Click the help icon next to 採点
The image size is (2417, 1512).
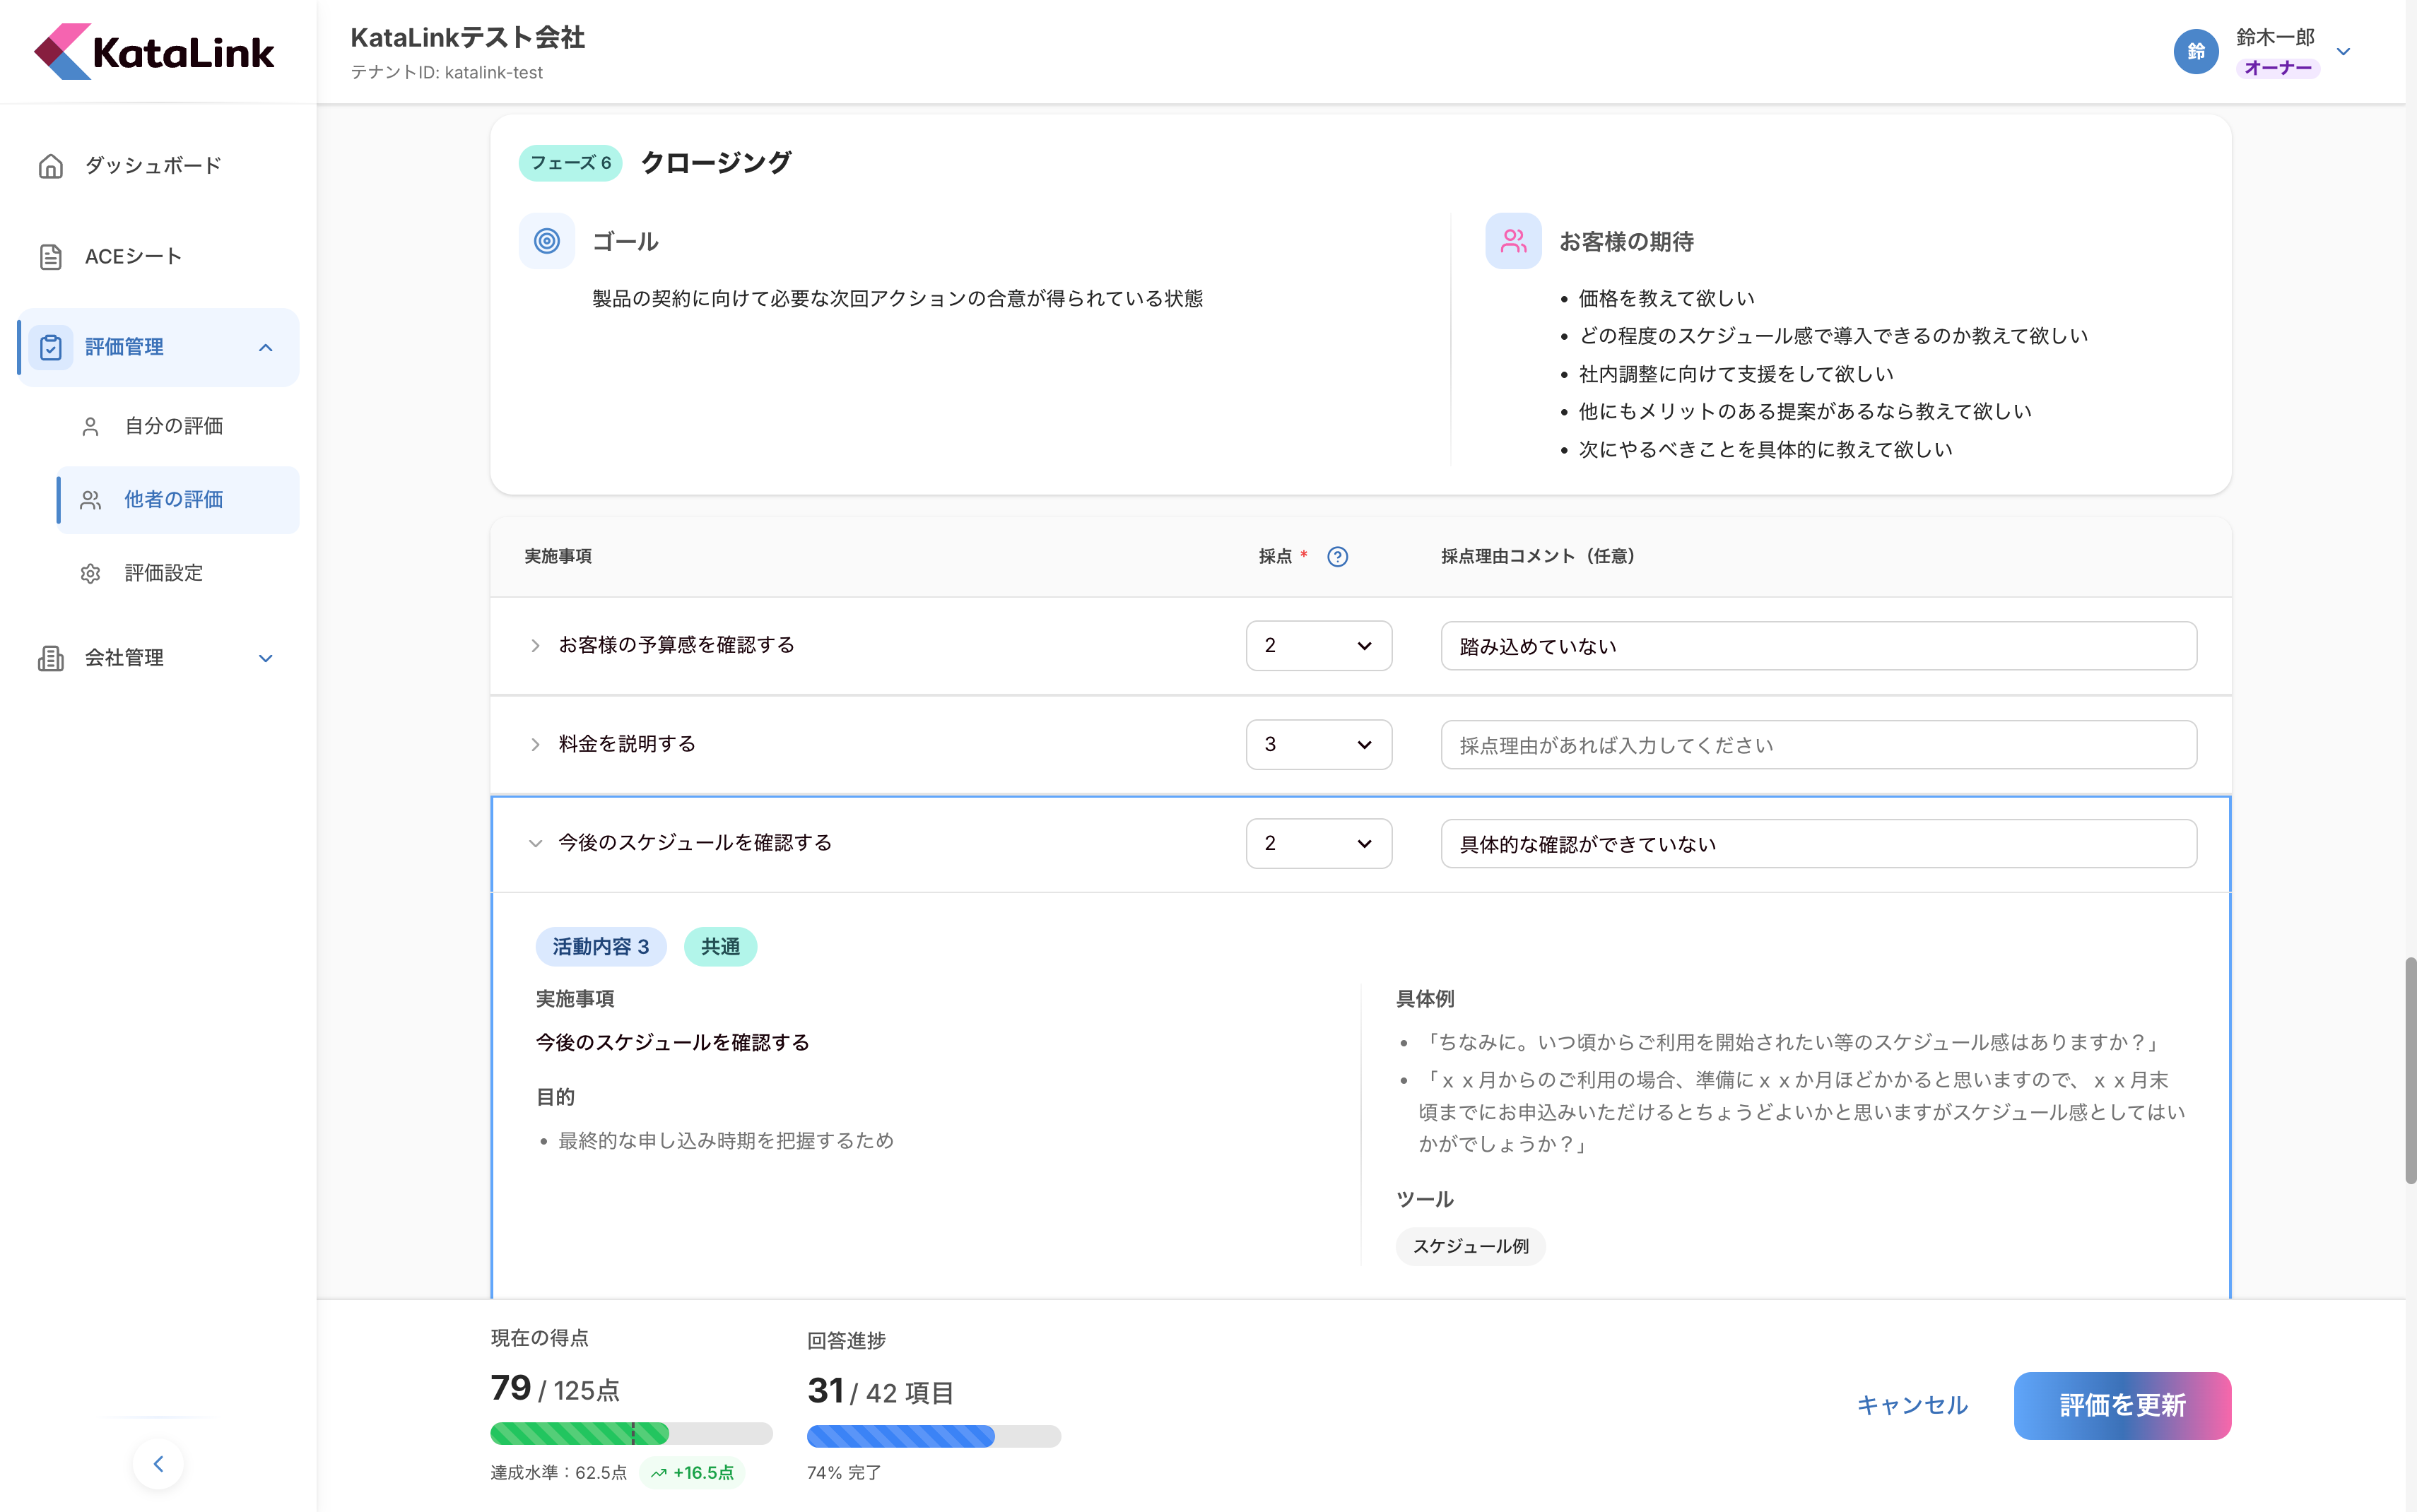[x=1338, y=556]
